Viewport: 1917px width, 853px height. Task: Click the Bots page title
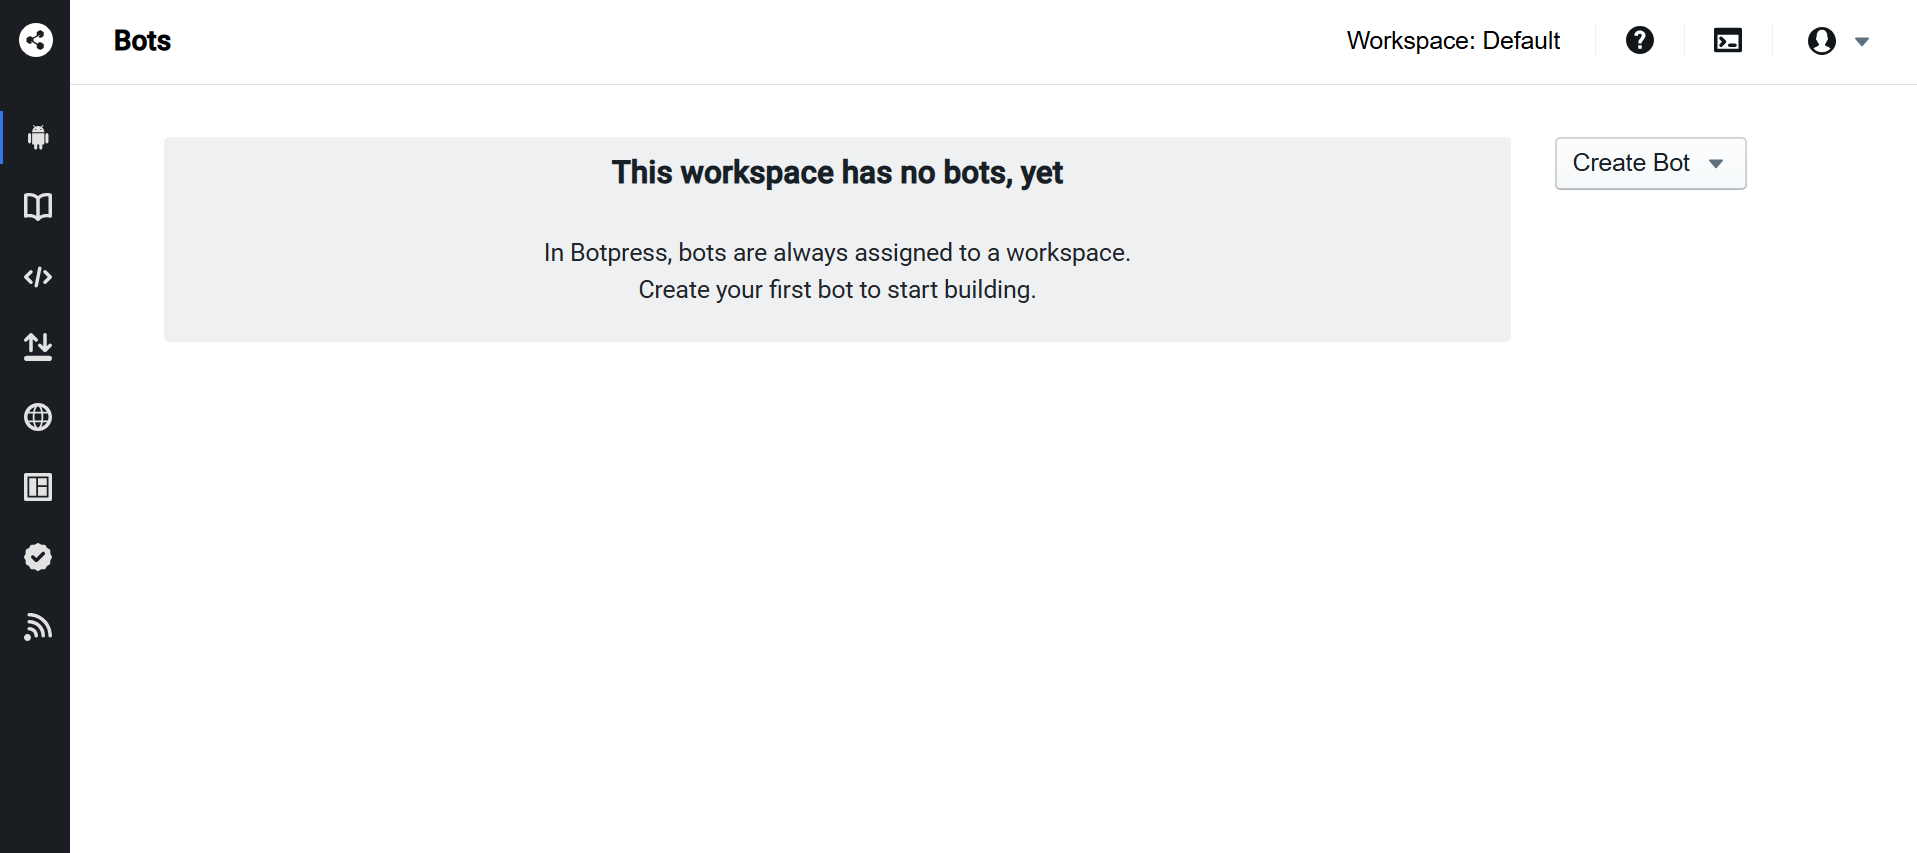coord(142,41)
